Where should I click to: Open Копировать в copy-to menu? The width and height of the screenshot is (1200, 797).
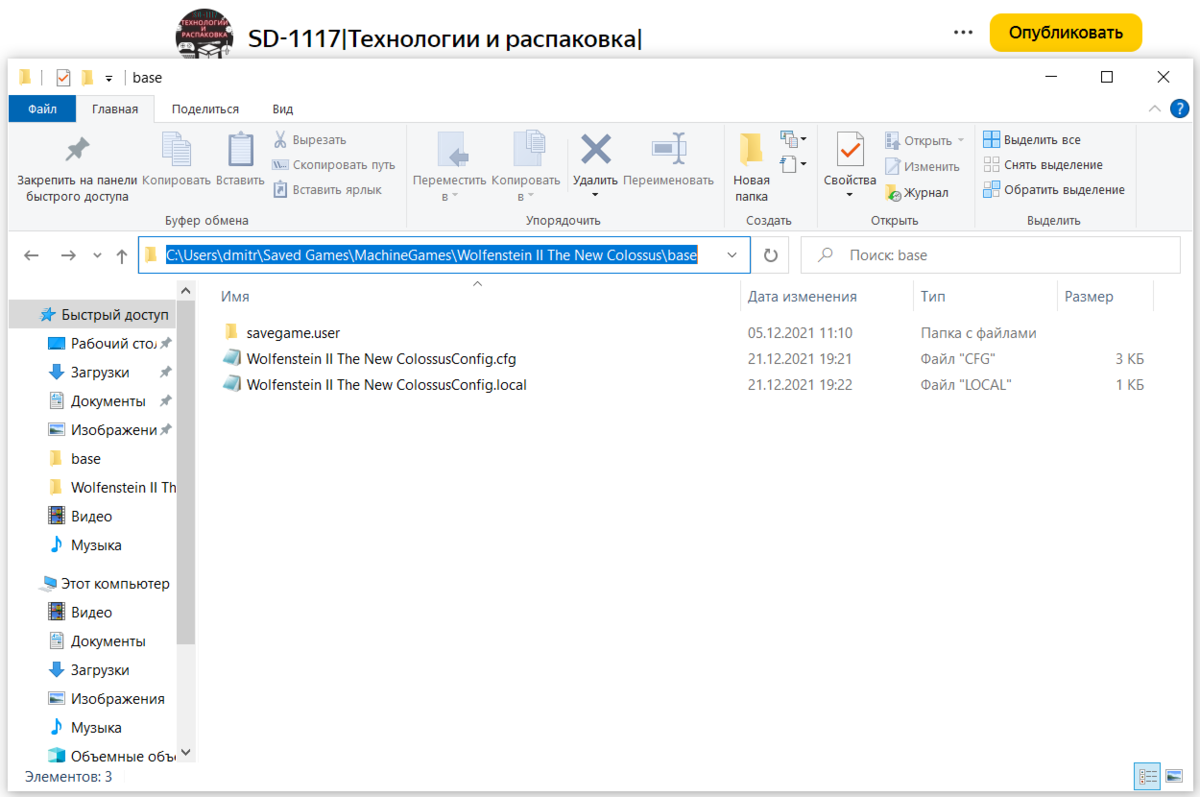pos(526,166)
